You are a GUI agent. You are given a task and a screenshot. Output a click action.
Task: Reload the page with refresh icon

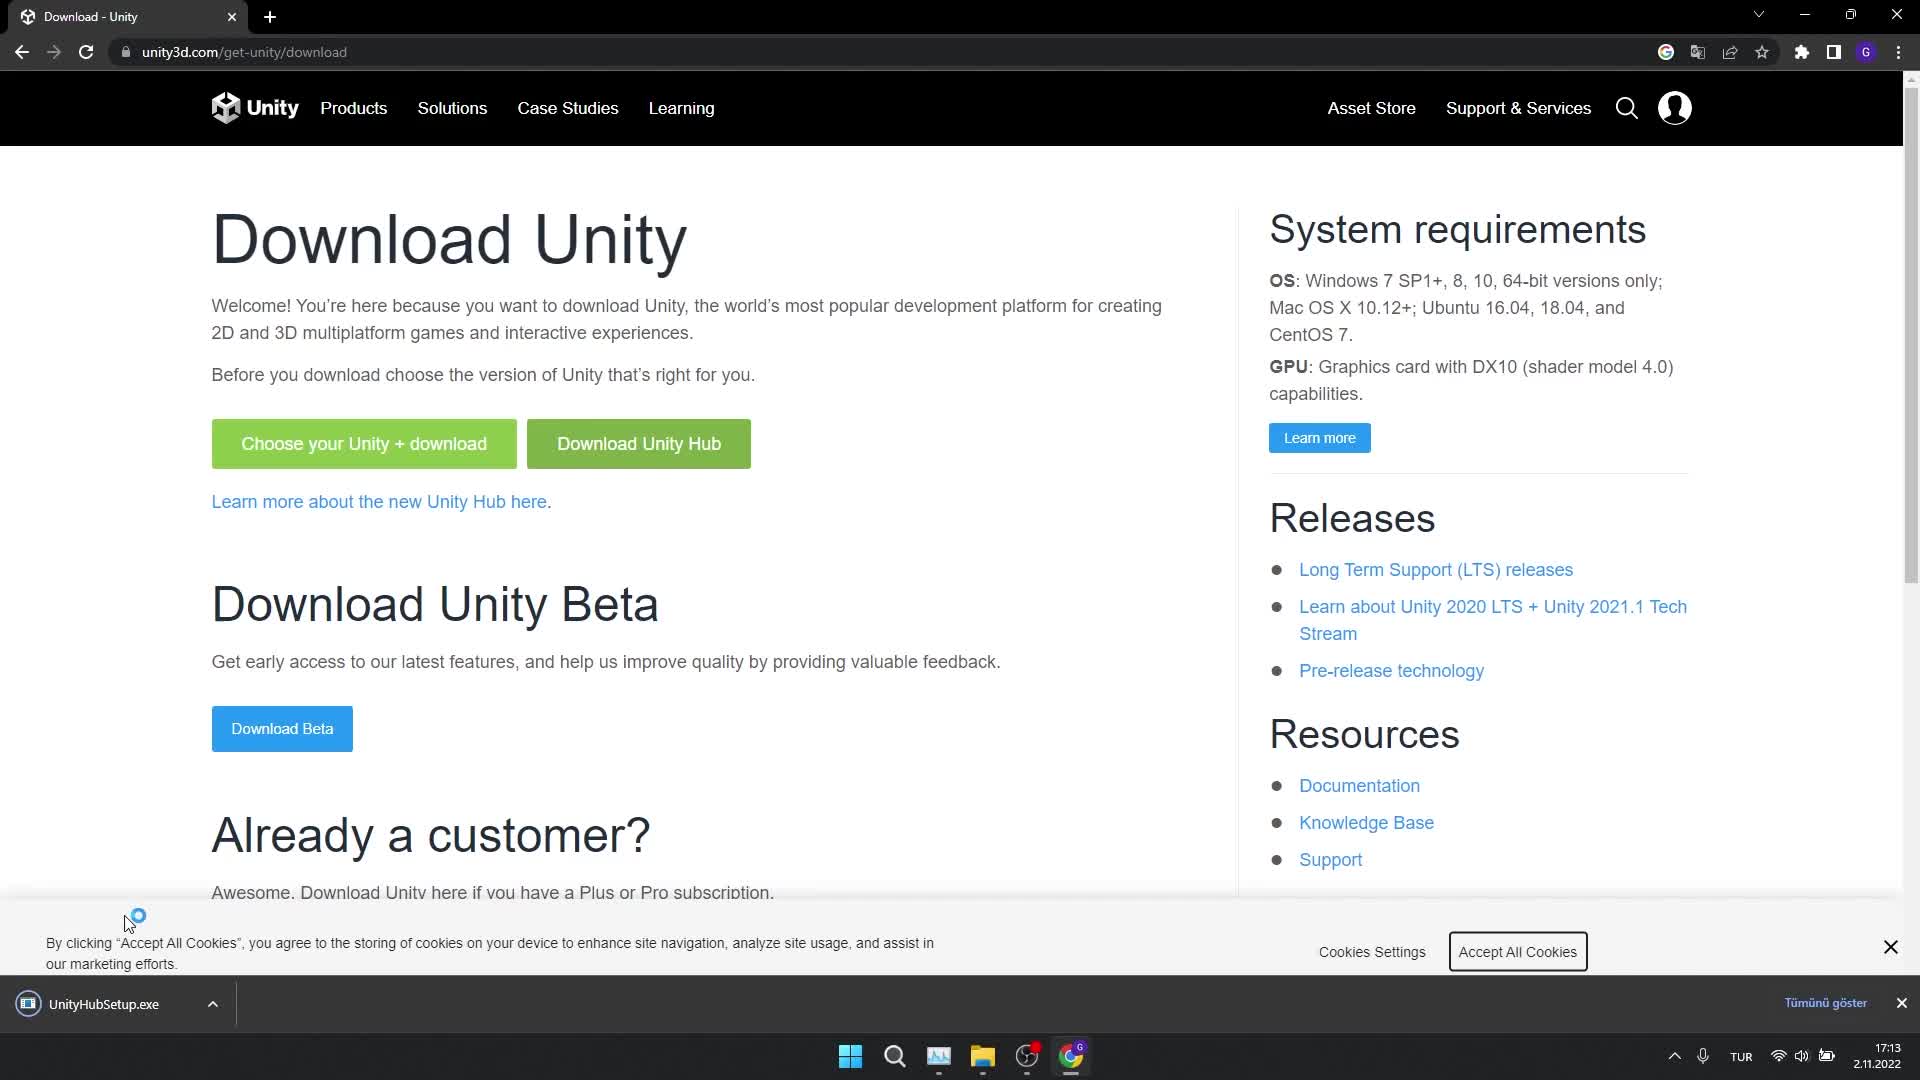pos(86,52)
